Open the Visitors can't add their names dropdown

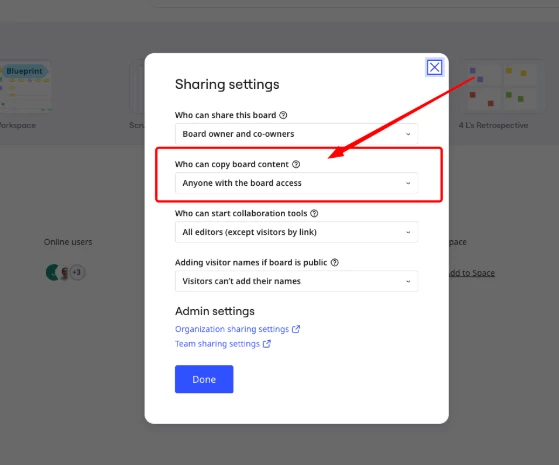click(296, 281)
